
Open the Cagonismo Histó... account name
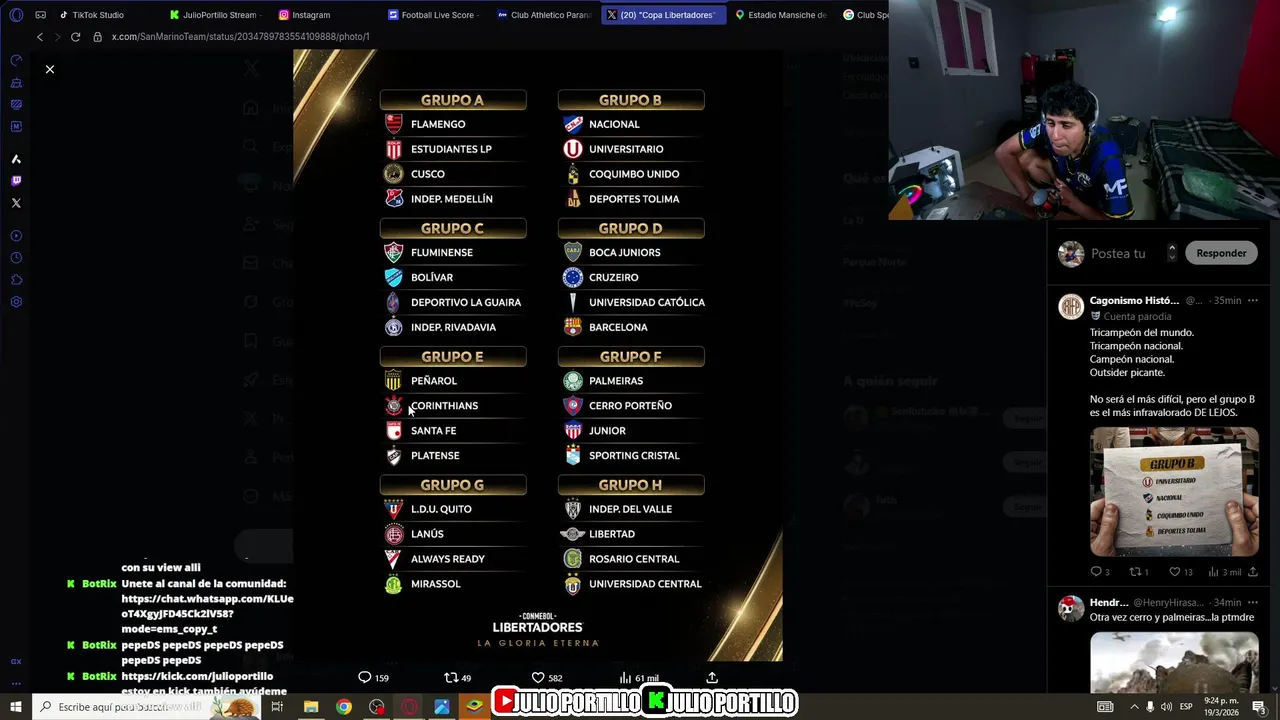point(1135,300)
